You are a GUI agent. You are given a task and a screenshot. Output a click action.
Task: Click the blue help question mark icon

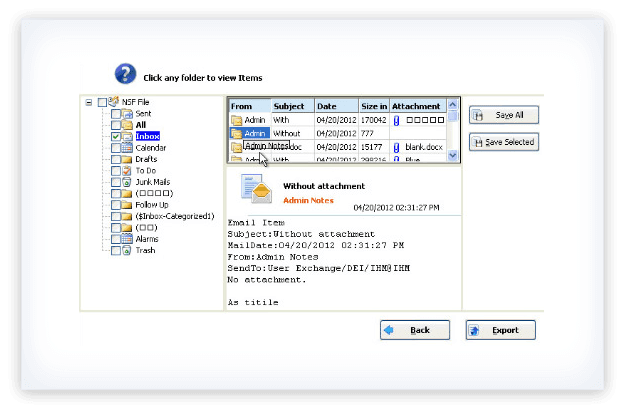(x=125, y=73)
